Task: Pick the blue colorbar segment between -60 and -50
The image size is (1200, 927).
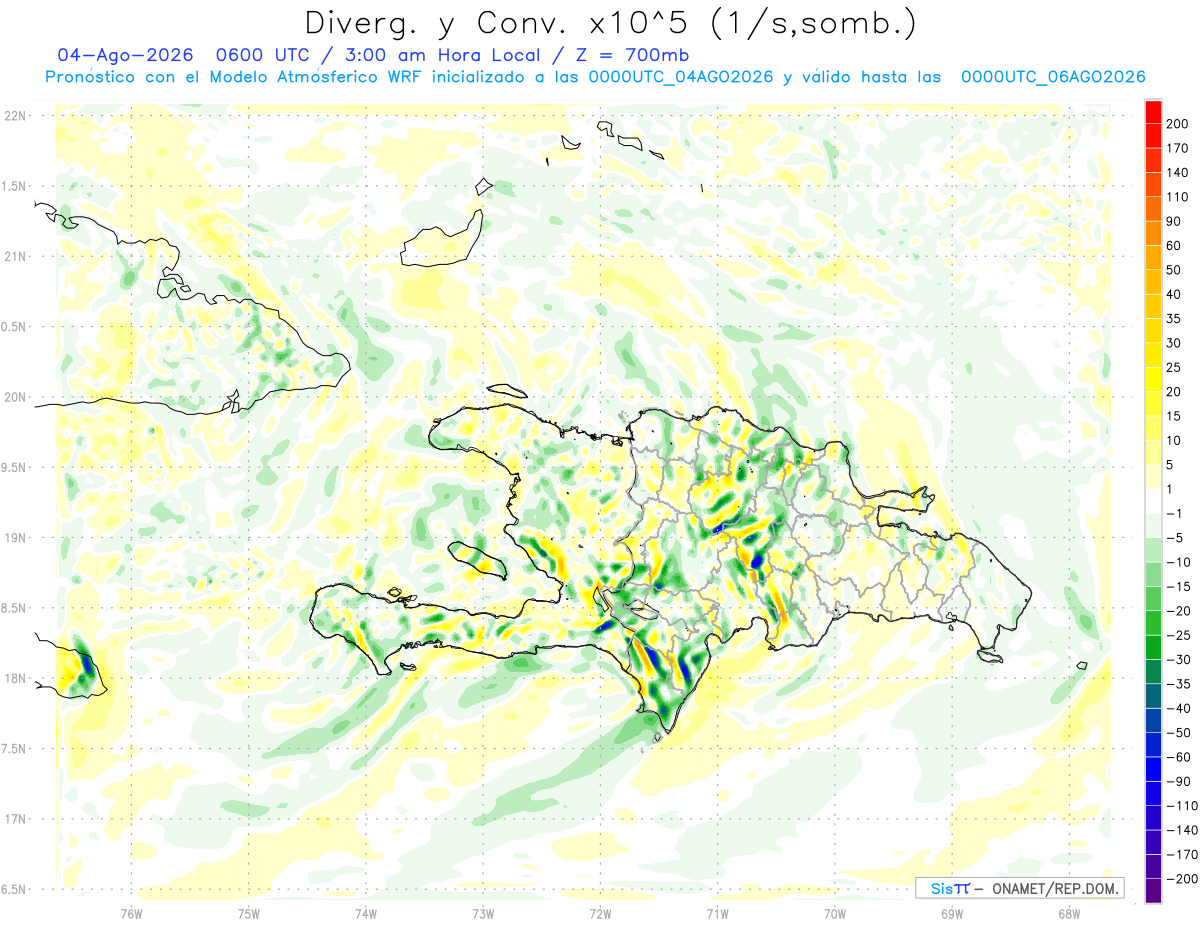Action: tap(1153, 745)
